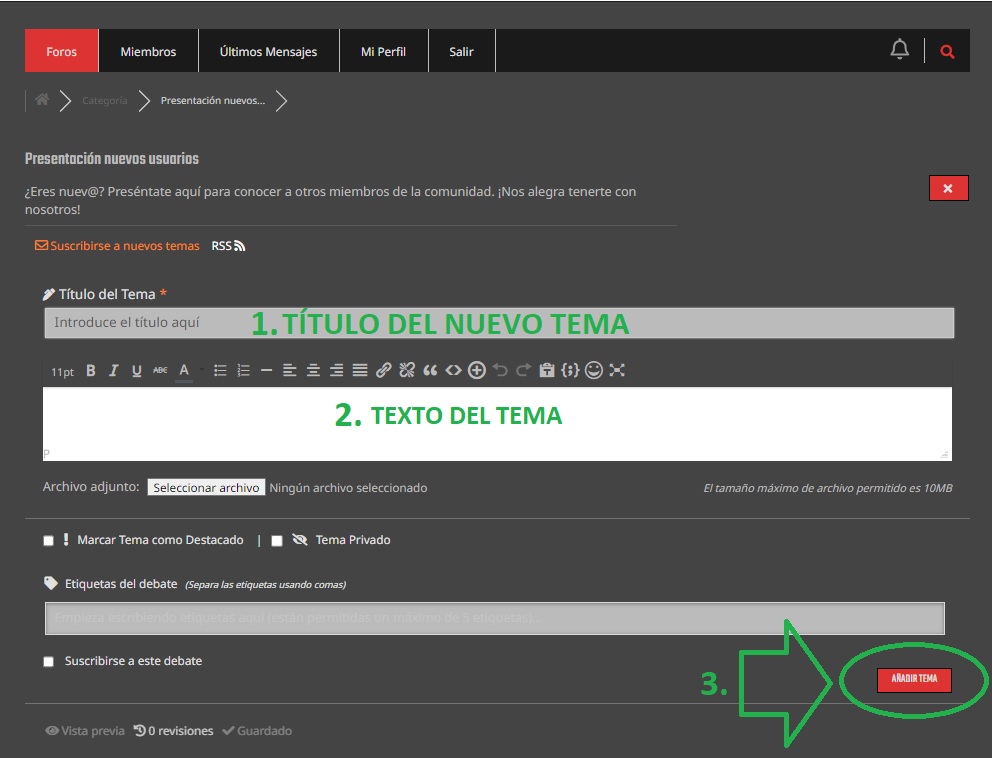Apply italic formatting to the text
Viewport: 992px width, 758px height.
coord(114,371)
